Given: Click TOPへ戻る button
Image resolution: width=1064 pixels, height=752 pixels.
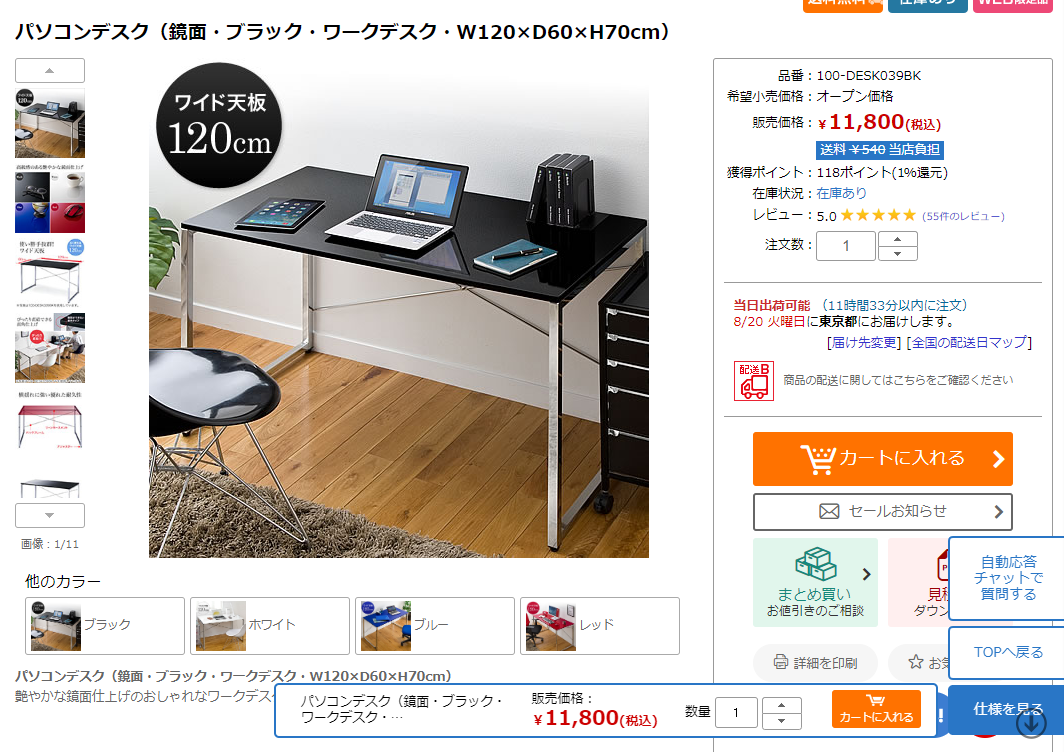Looking at the screenshot, I should pyautogui.click(x=1008, y=652).
